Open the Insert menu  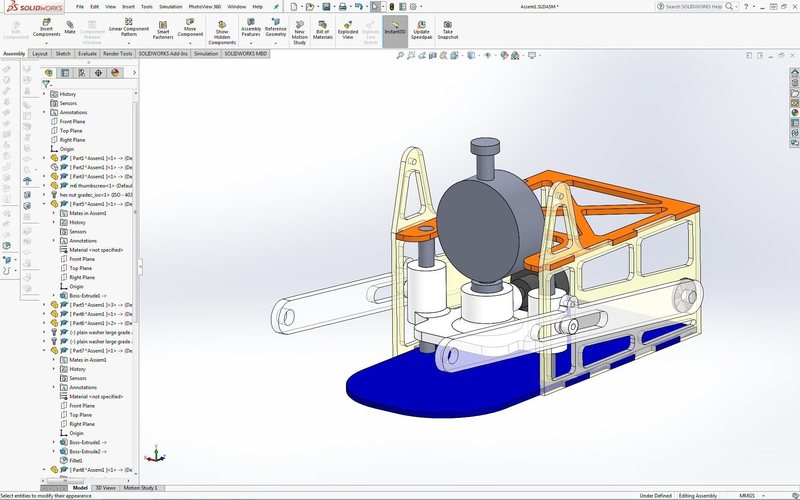pyautogui.click(x=129, y=7)
